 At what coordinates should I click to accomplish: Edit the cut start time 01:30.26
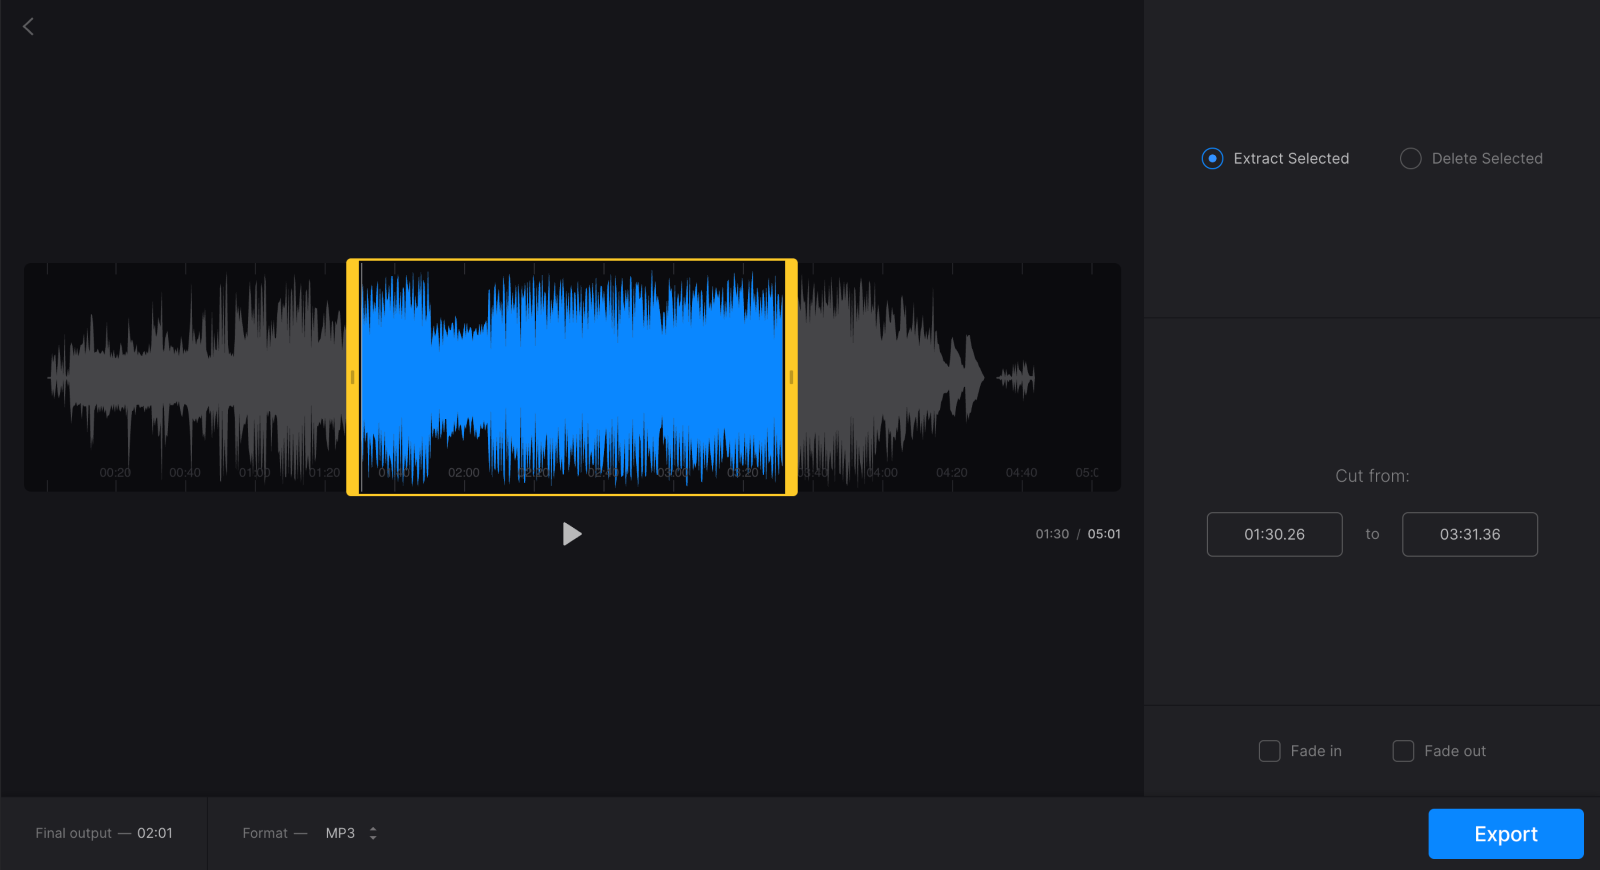[1274, 534]
